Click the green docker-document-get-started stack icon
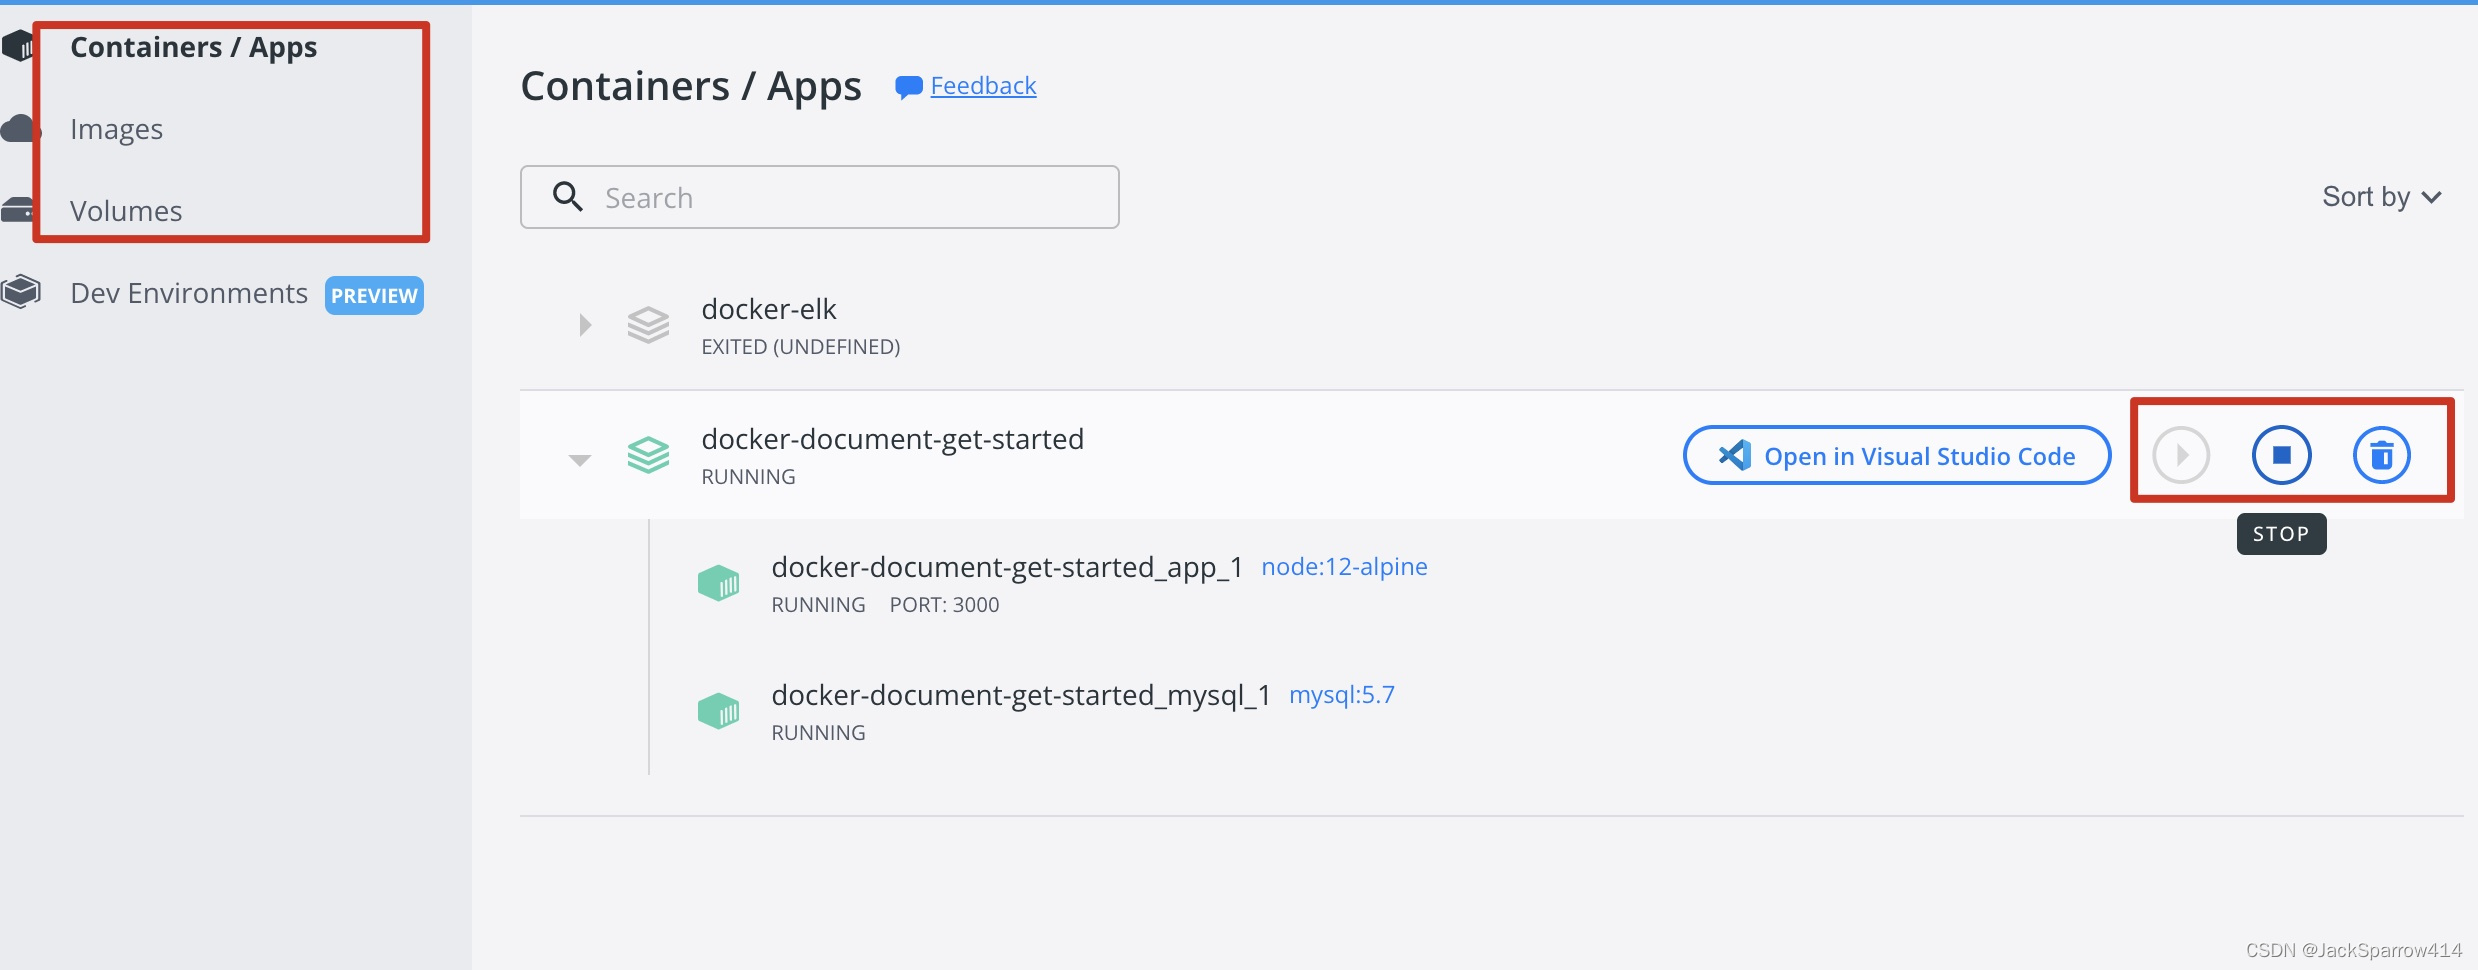2478x970 pixels. coord(648,455)
